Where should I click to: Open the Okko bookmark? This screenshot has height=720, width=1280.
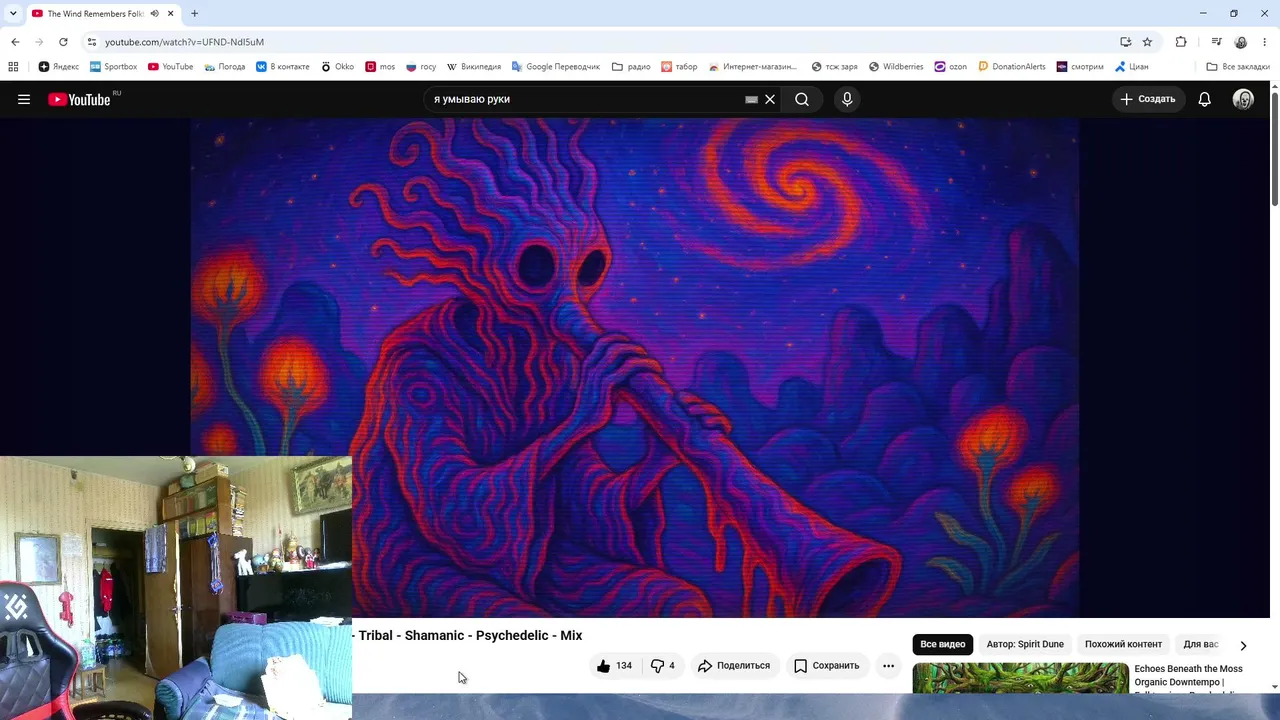tap(337, 67)
